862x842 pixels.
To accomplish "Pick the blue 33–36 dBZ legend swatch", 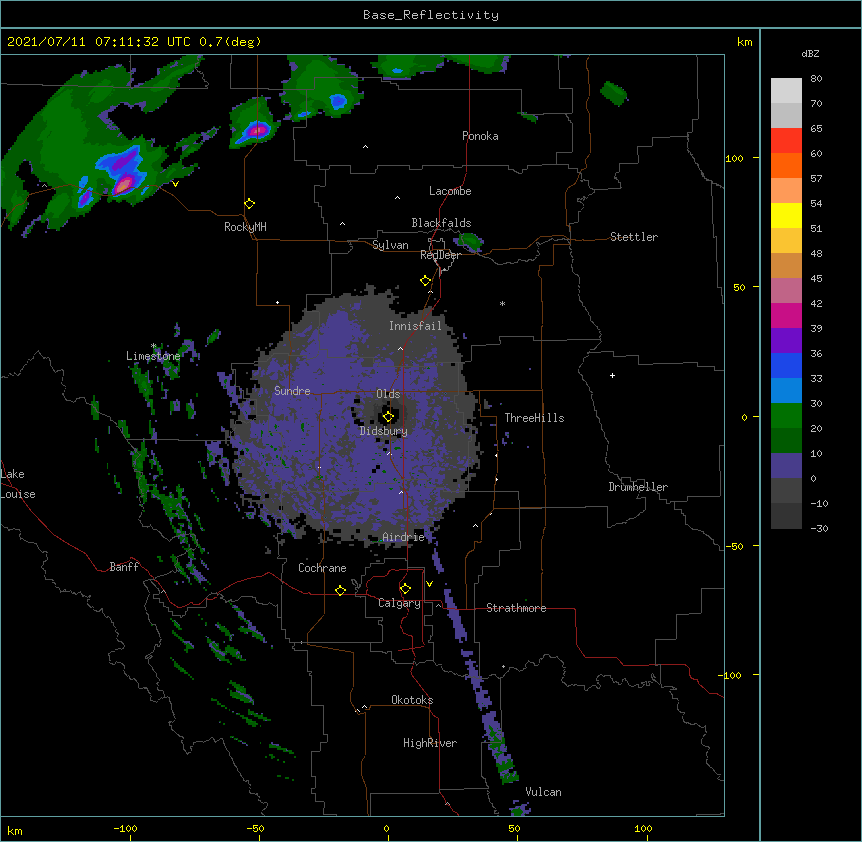I will 786,365.
